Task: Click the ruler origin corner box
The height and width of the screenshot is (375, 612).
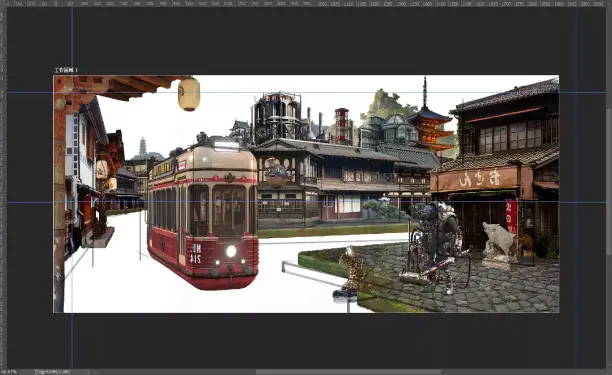Action: pos(3,3)
